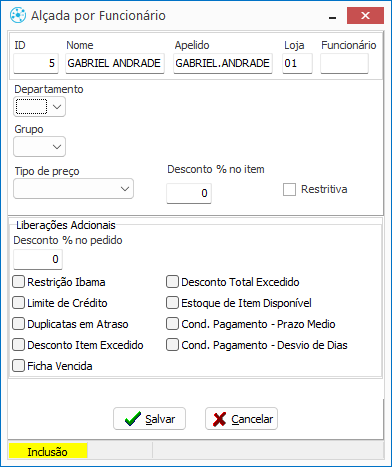Select the Nome input field

[x=115, y=63]
